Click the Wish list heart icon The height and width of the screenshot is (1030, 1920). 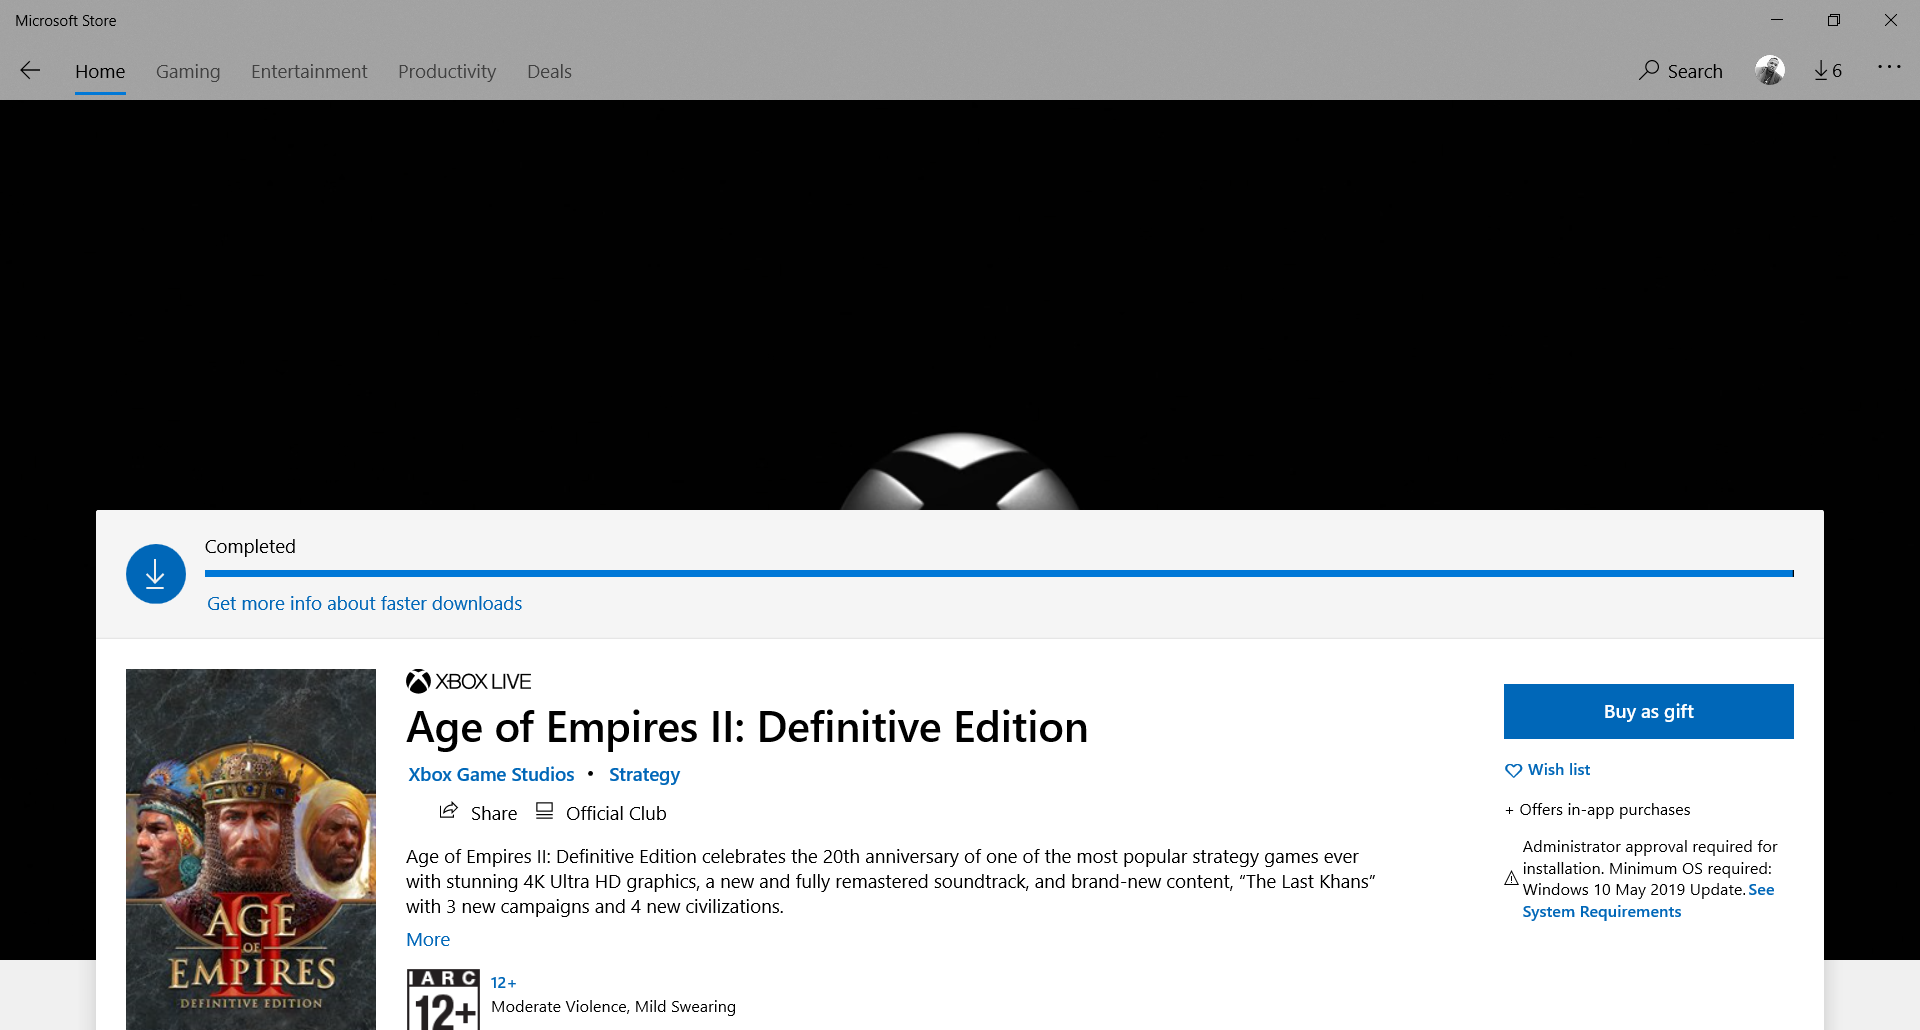(x=1513, y=770)
